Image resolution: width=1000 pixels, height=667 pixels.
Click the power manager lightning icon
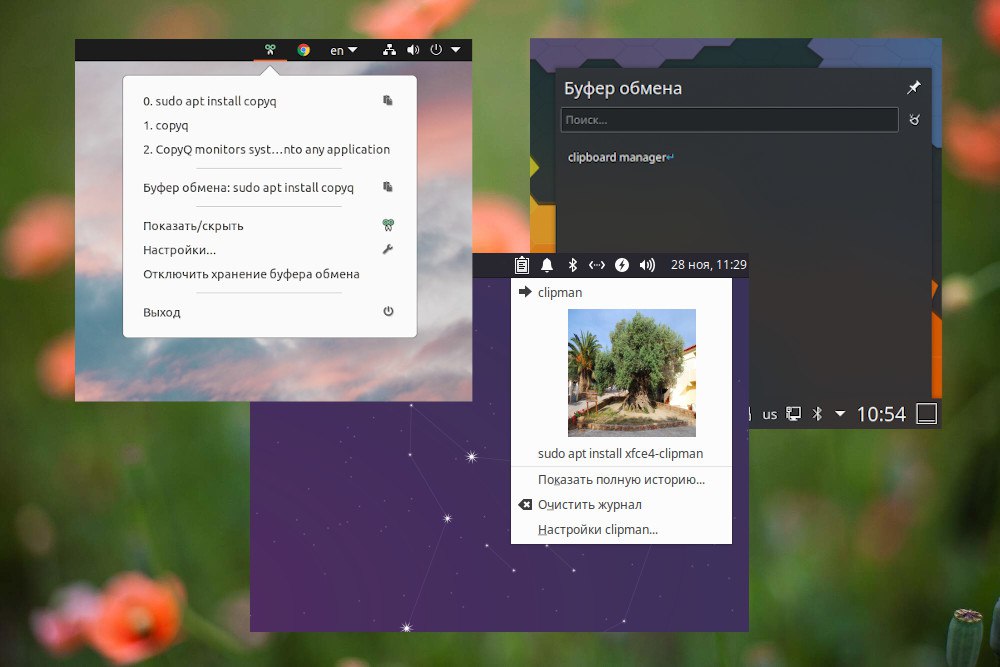click(x=622, y=265)
